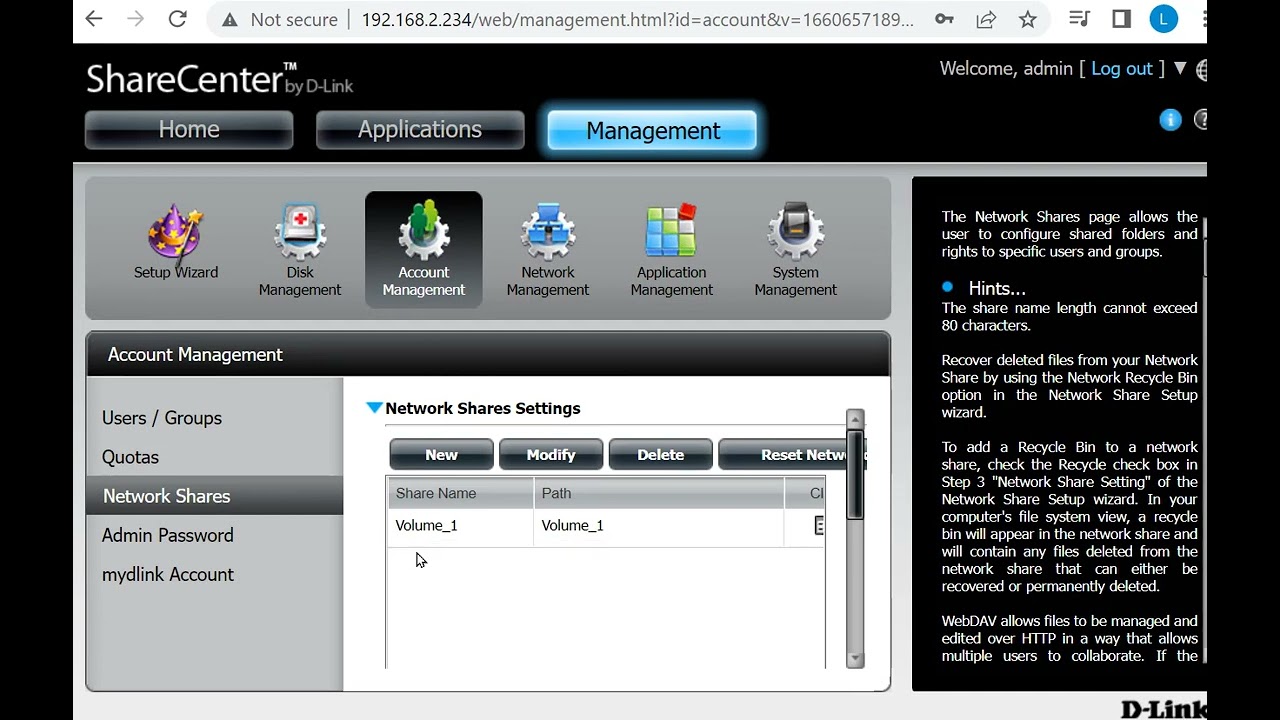This screenshot has width=1280, height=720.
Task: Open the saved passwords key icon
Action: click(944, 20)
